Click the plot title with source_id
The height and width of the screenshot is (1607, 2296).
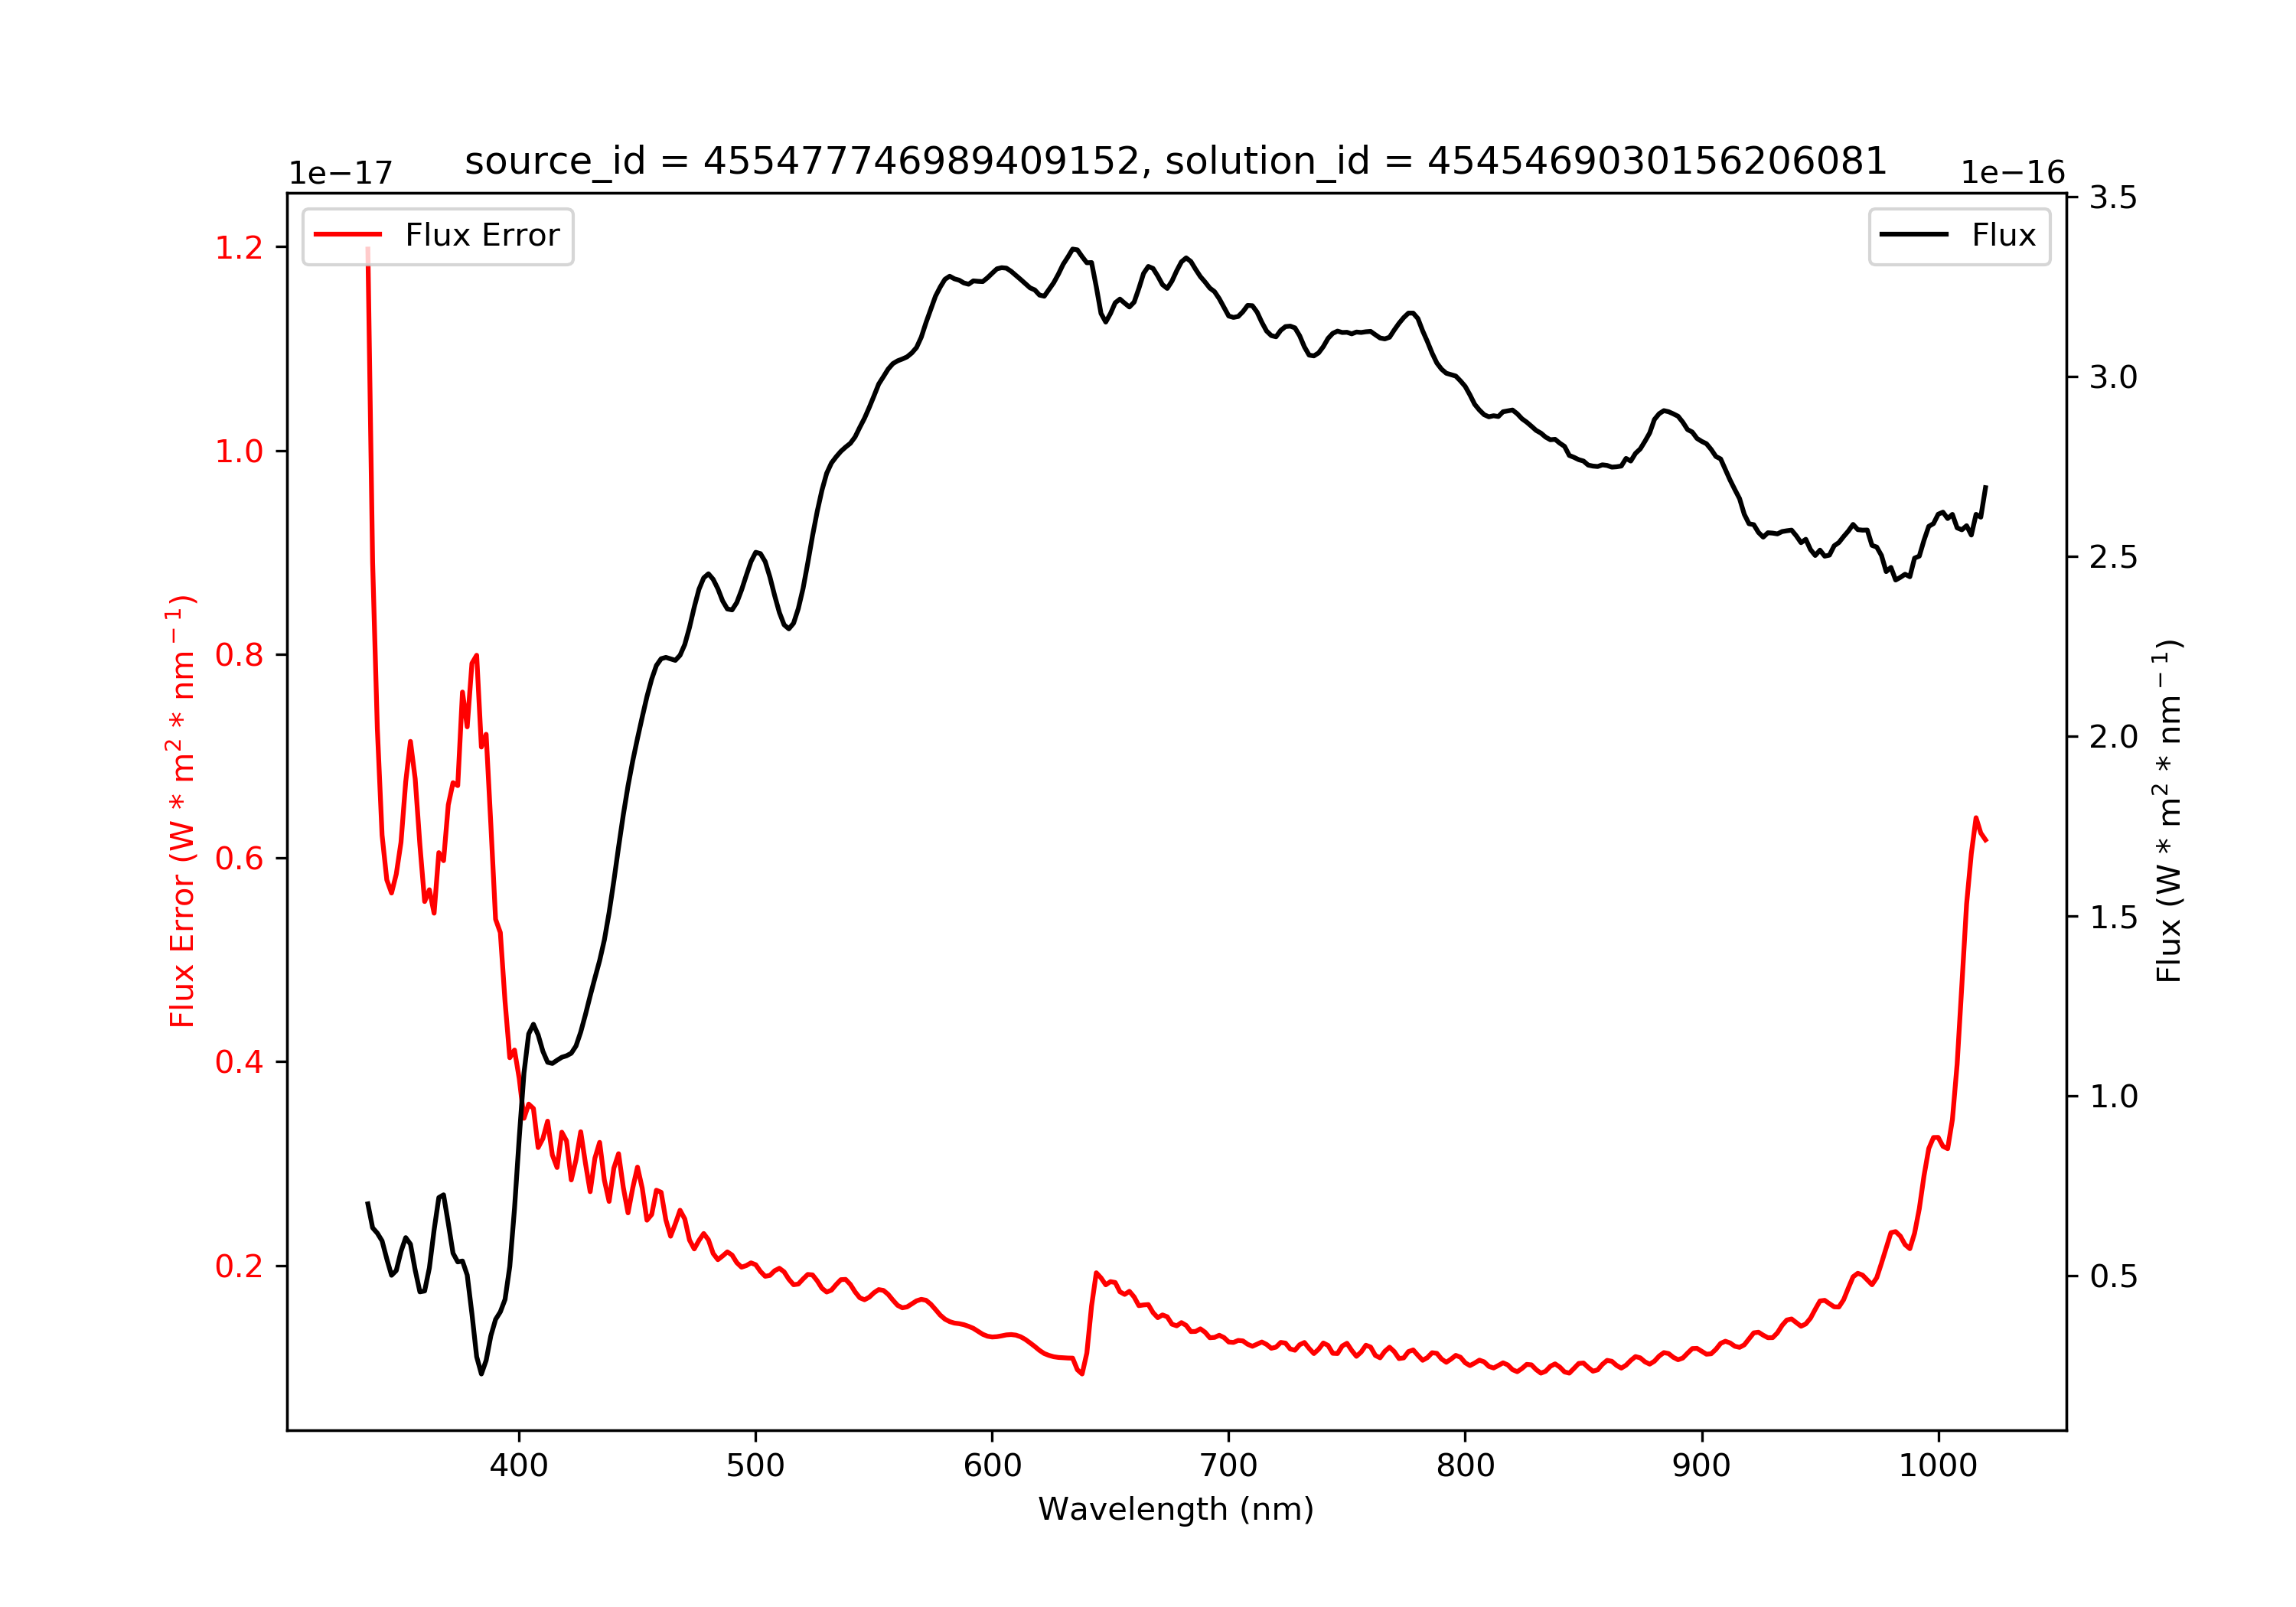[1176, 160]
